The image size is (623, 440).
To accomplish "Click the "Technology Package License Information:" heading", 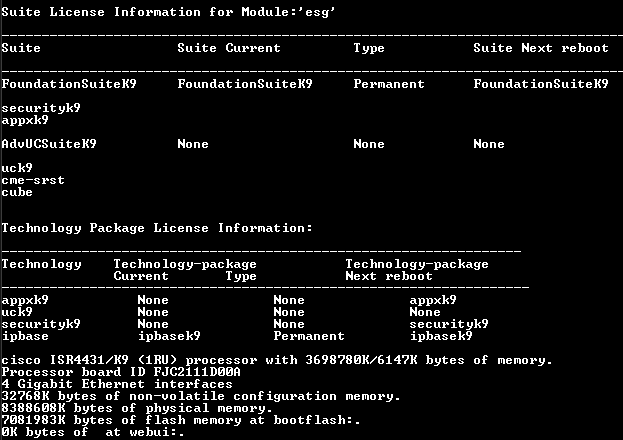I will (157, 228).
